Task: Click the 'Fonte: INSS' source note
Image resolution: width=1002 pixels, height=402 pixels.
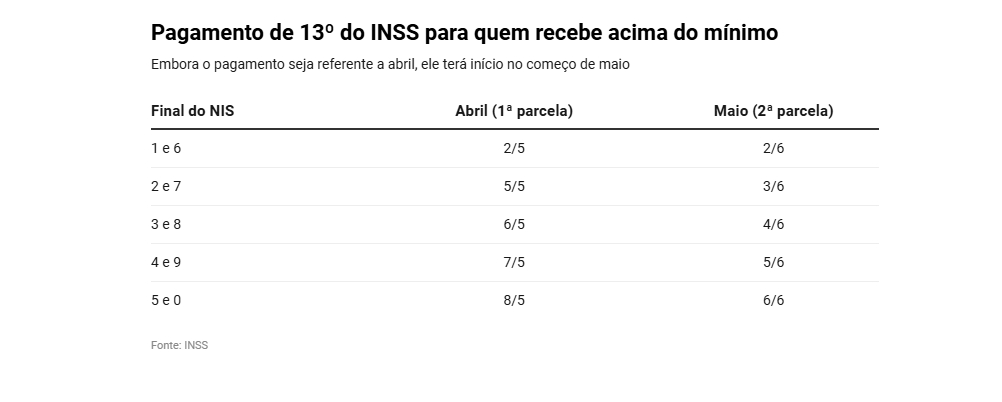Action: pos(179,345)
